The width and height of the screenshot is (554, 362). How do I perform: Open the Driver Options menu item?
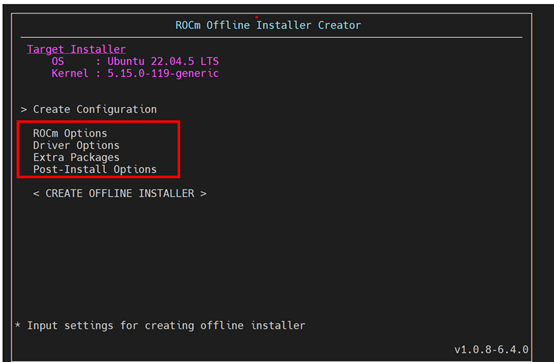(76, 145)
